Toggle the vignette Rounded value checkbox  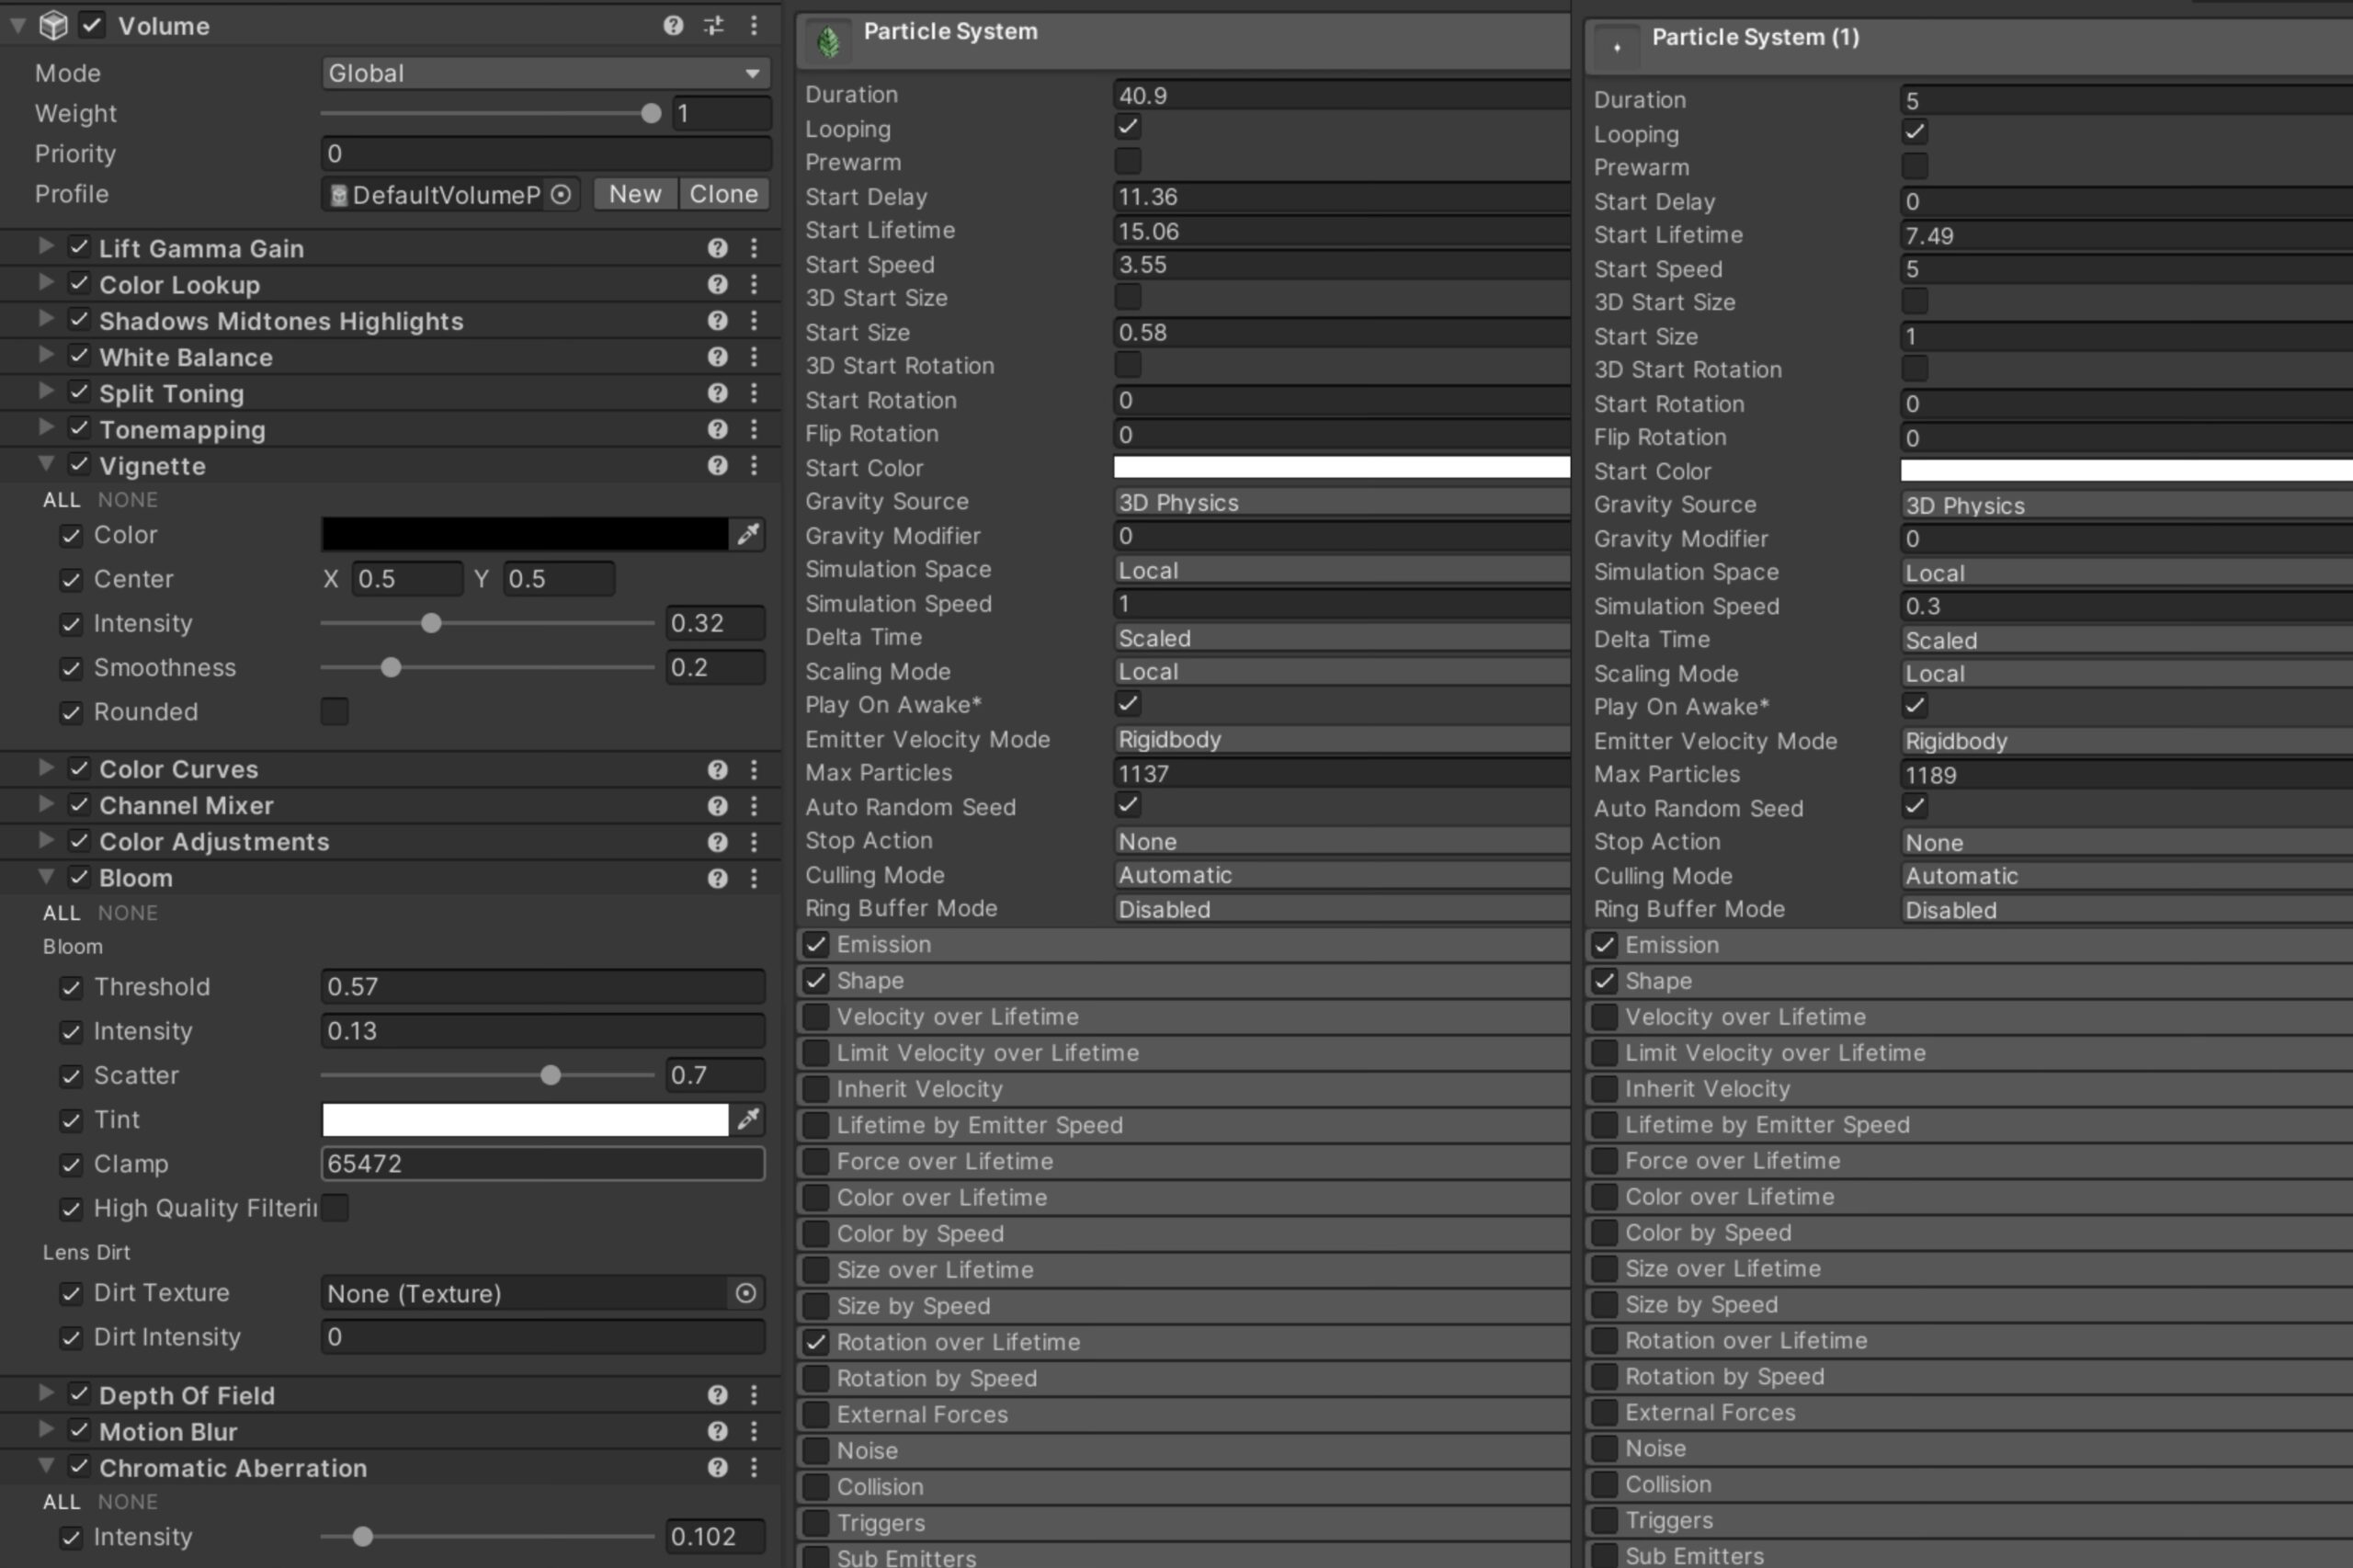click(335, 712)
